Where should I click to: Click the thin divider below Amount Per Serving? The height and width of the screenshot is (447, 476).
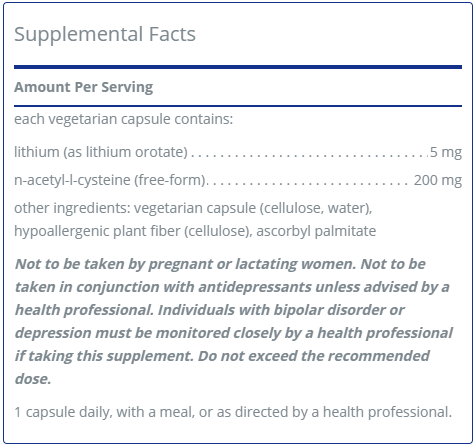[x=238, y=106]
